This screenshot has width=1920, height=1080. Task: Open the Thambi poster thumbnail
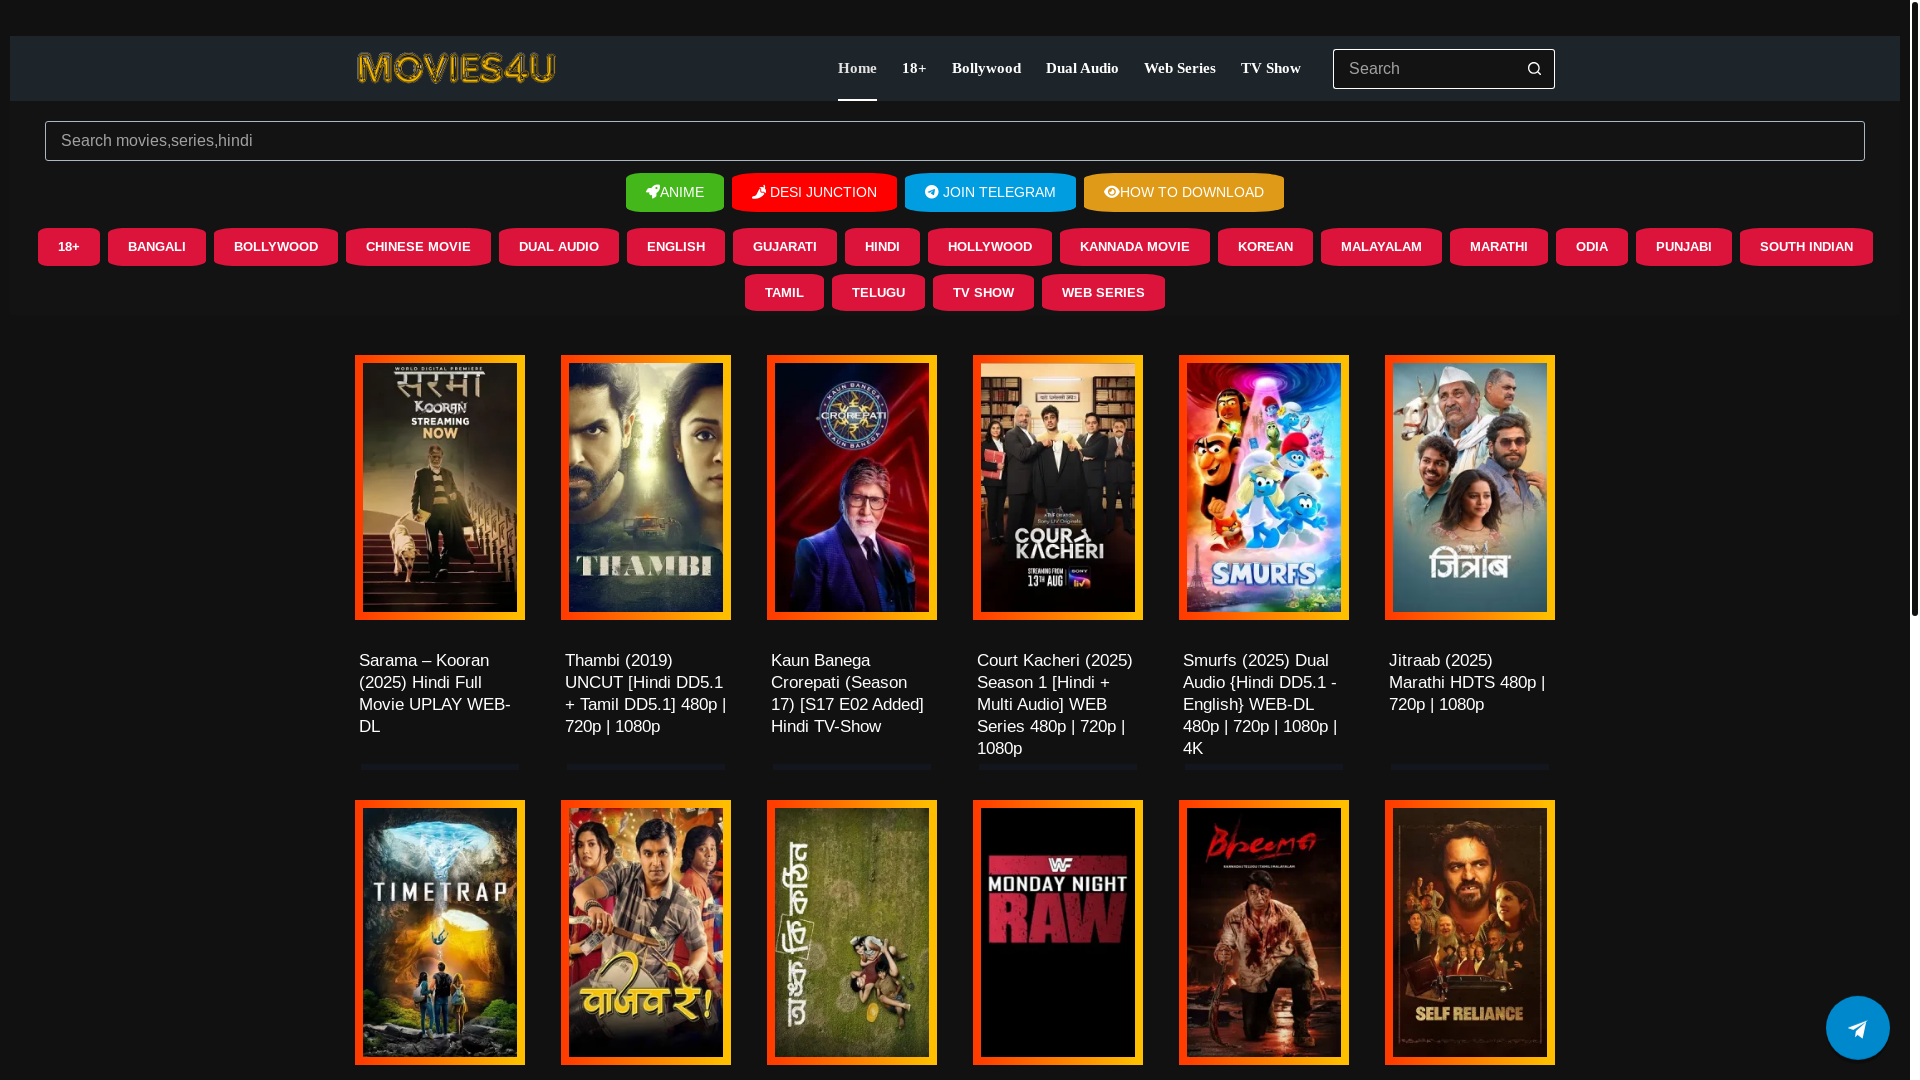646,487
